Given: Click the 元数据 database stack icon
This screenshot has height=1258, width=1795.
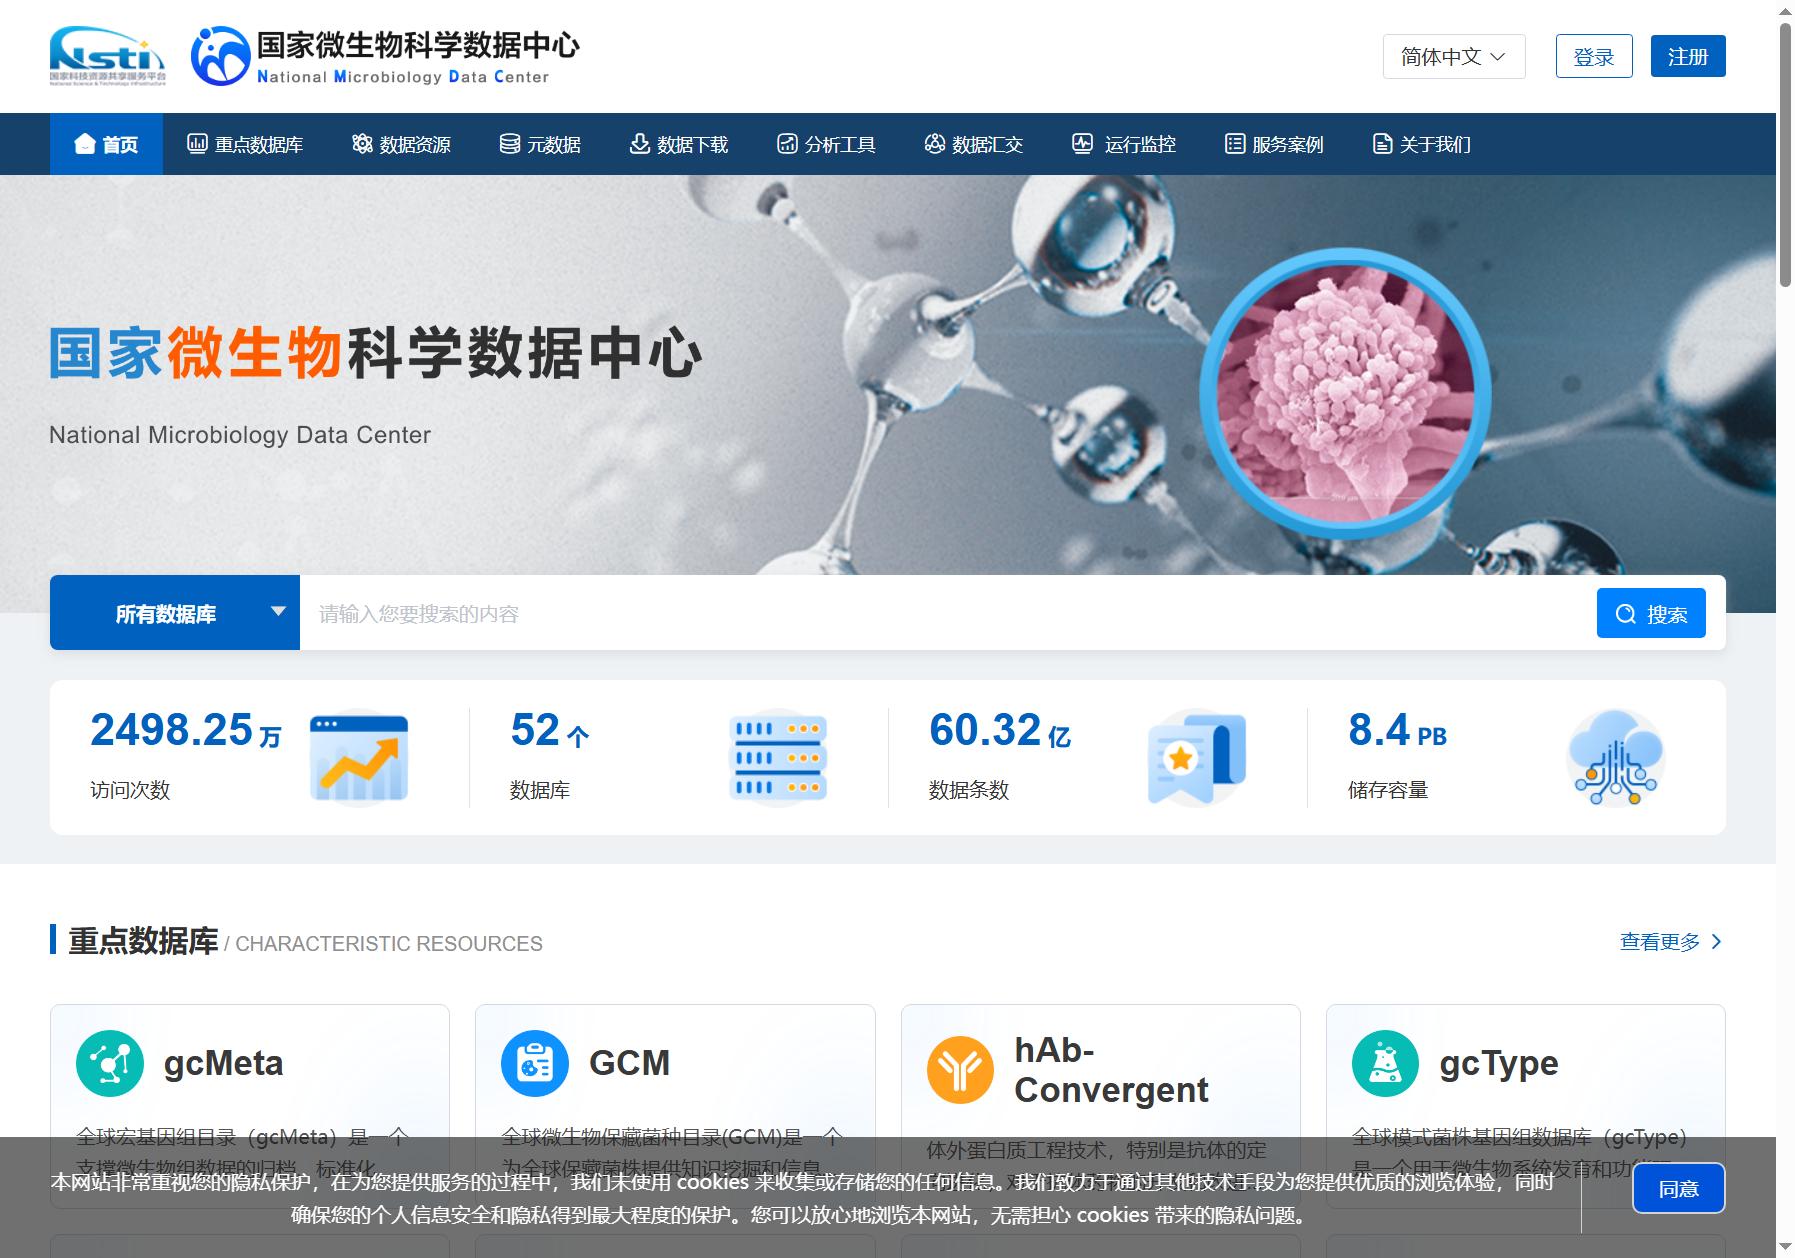Looking at the screenshot, I should click(510, 144).
